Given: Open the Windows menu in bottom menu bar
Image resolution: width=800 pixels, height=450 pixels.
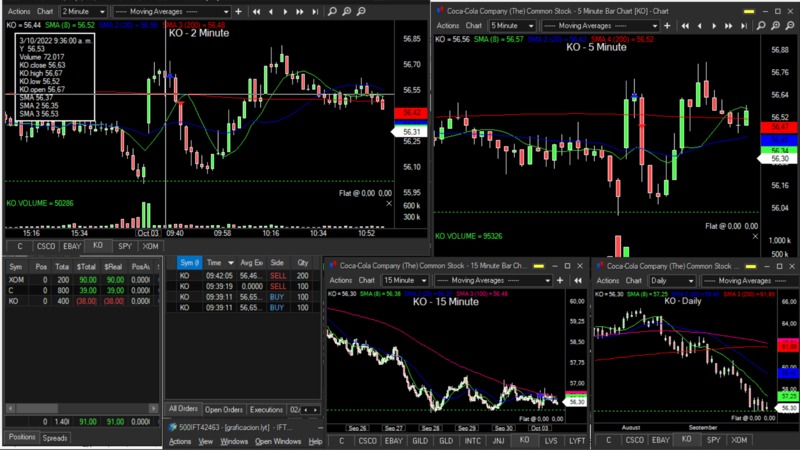Looking at the screenshot, I should tap(234, 441).
